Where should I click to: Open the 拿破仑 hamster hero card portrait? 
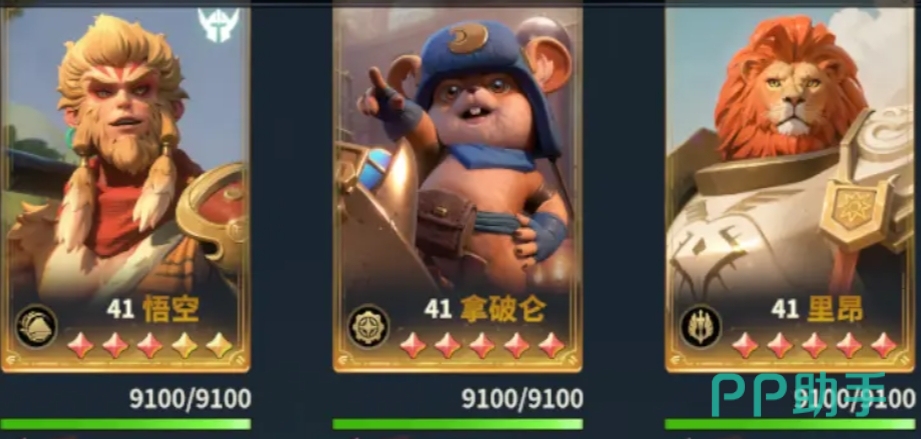458,189
